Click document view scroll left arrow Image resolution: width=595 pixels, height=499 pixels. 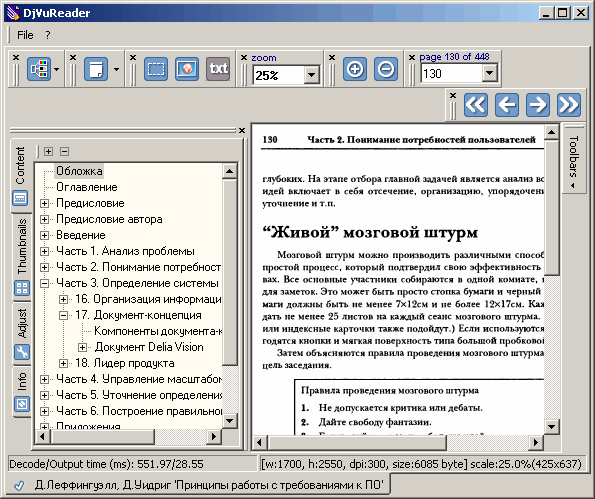coord(260,442)
